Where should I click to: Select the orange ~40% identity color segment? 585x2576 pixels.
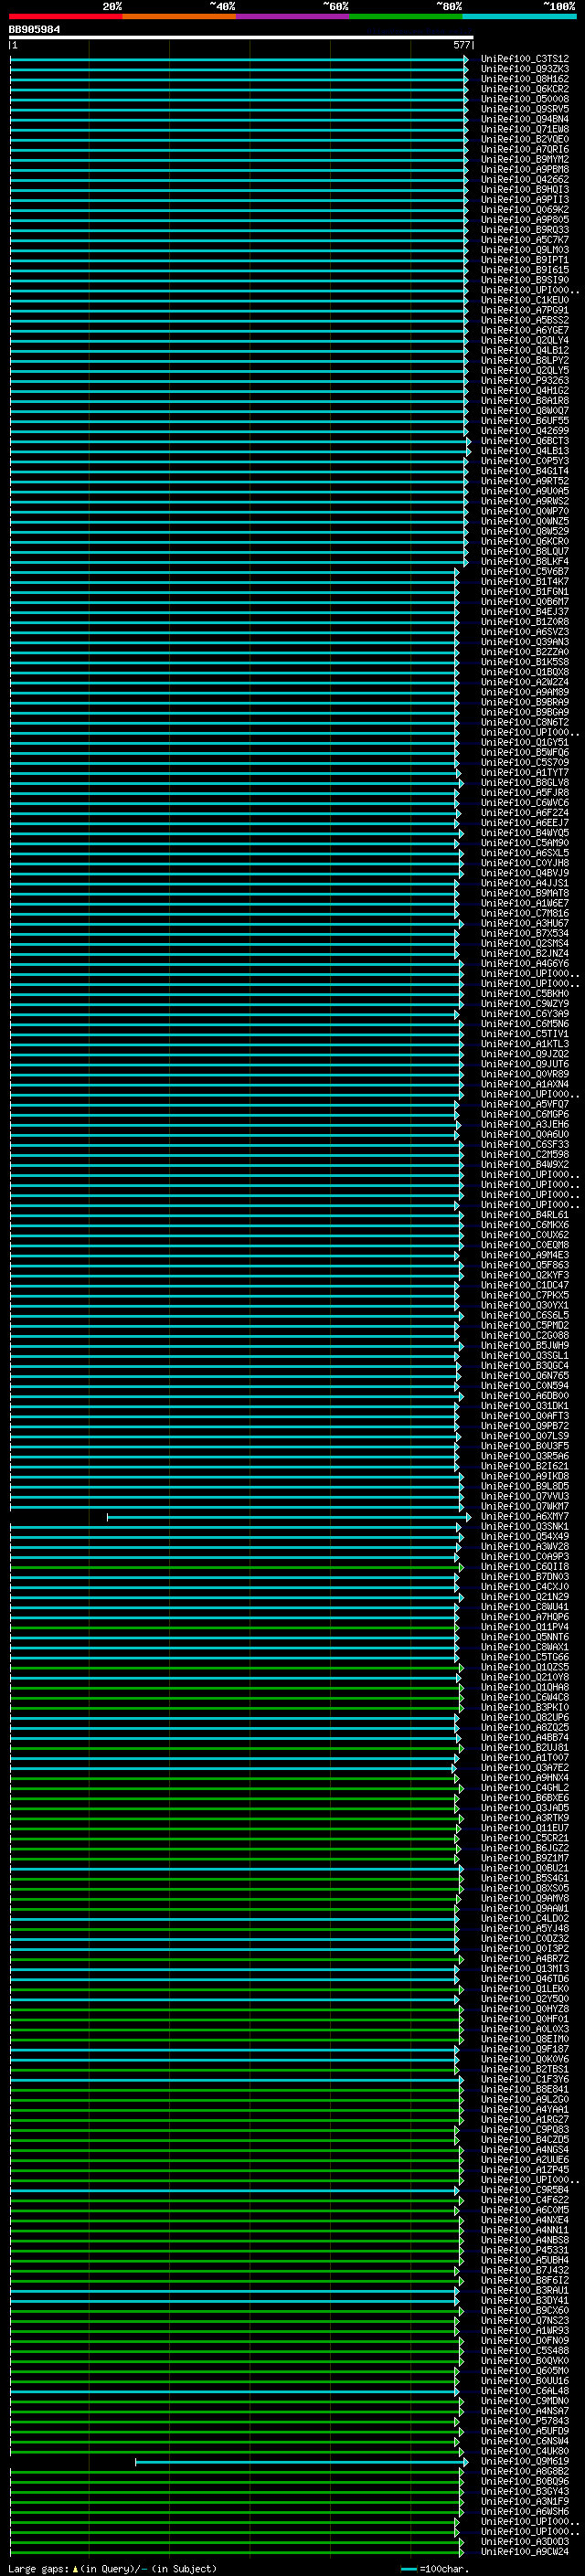[x=180, y=16]
